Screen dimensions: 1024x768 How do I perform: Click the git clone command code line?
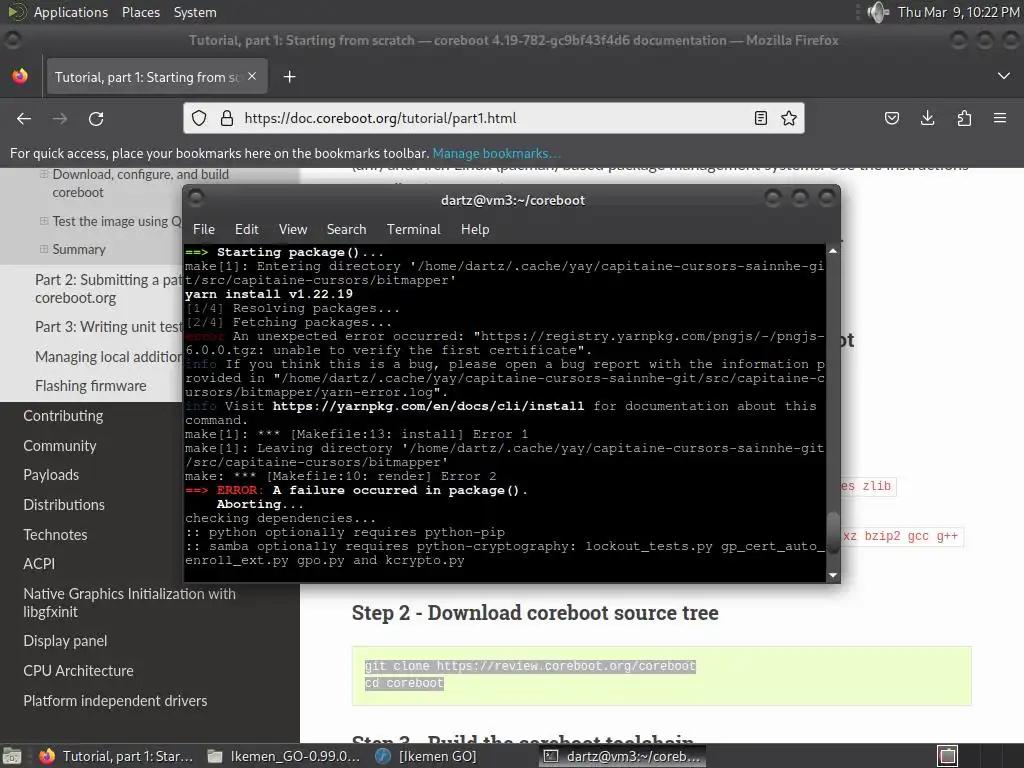click(x=530, y=666)
